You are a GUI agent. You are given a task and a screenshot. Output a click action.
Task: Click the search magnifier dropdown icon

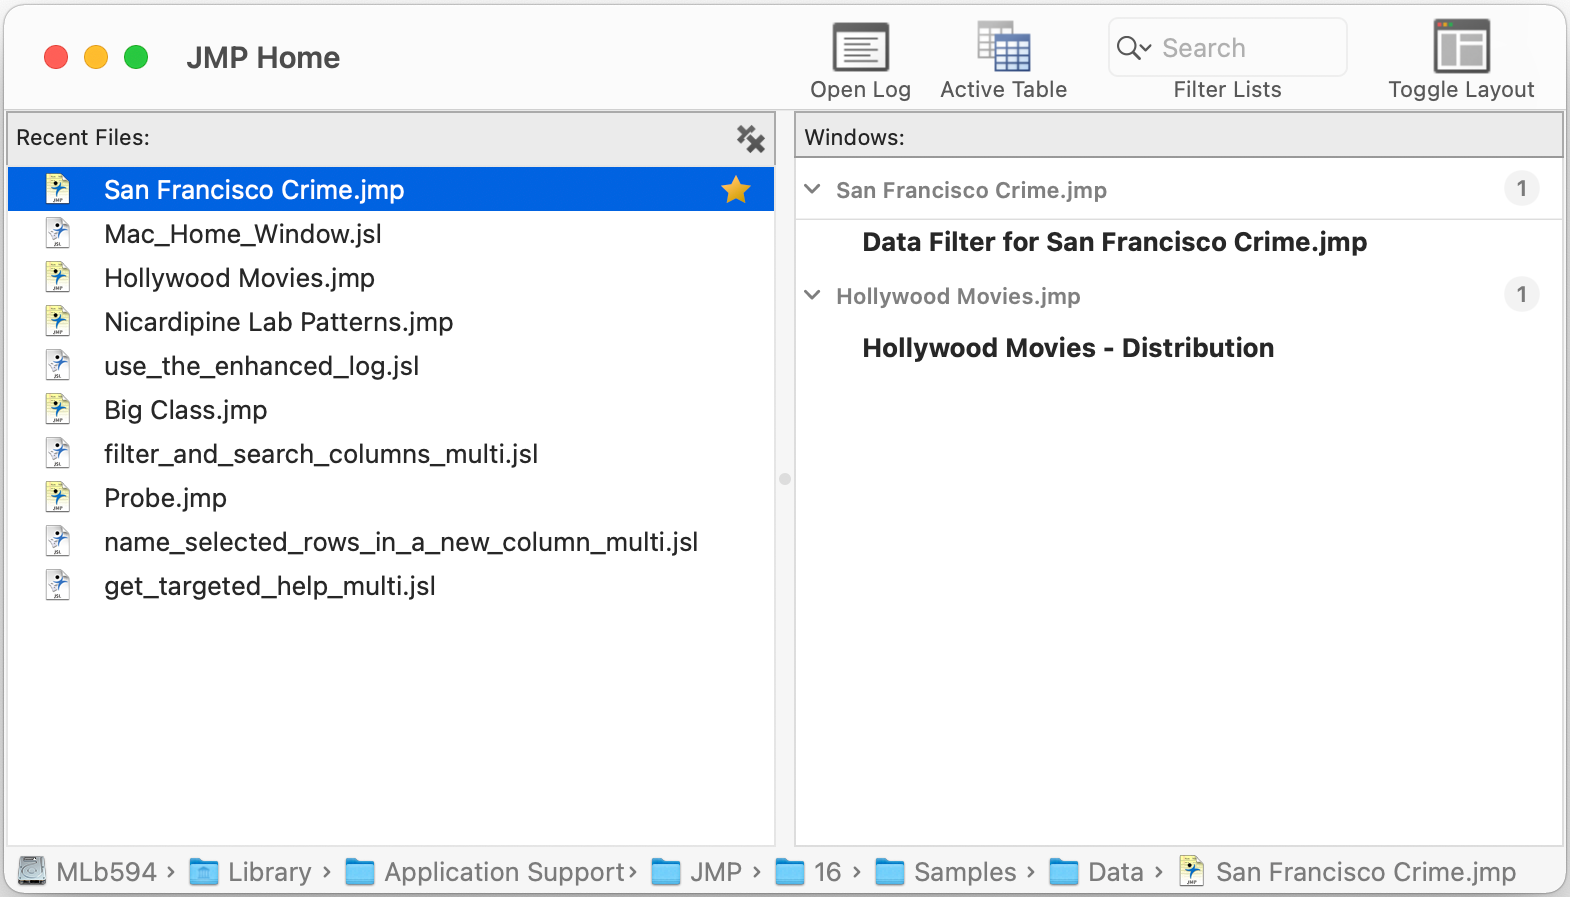click(x=1134, y=48)
